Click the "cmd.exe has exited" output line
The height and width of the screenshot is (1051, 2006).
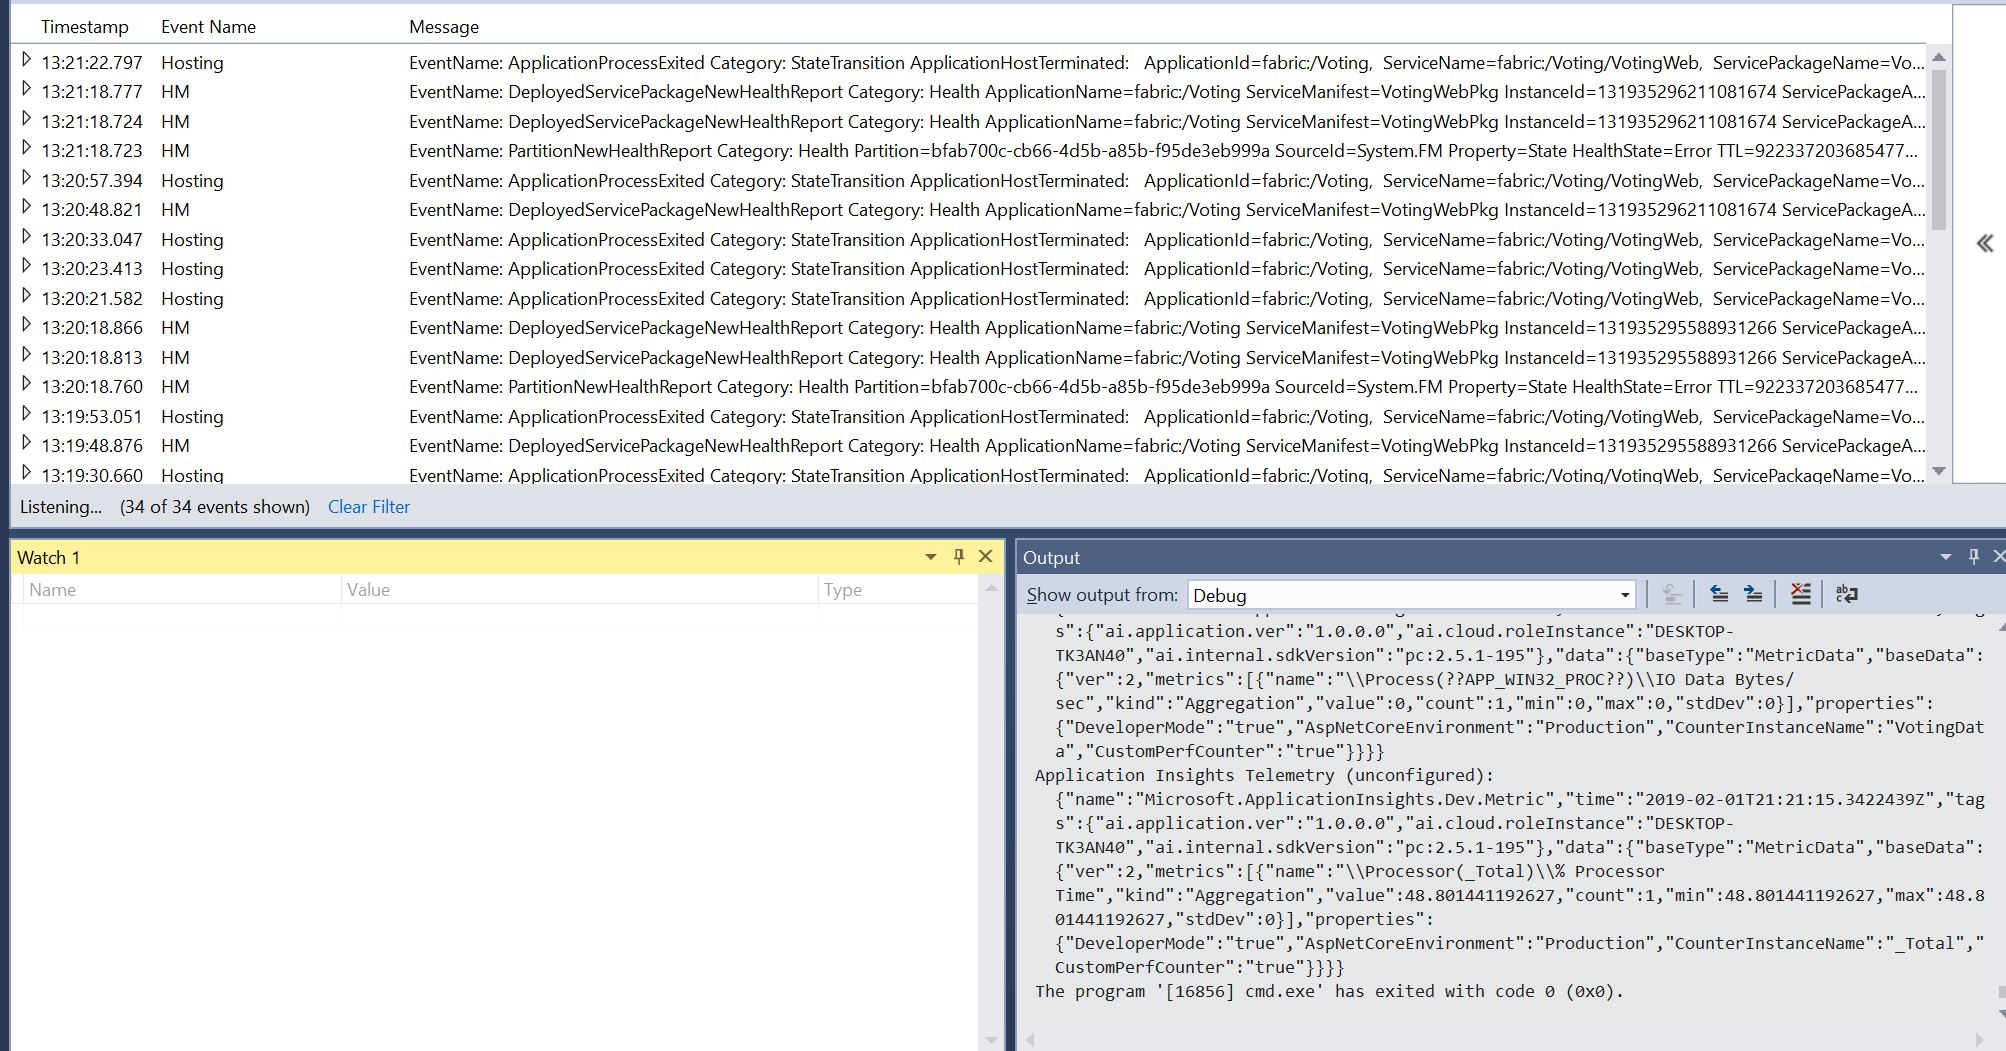point(1329,991)
